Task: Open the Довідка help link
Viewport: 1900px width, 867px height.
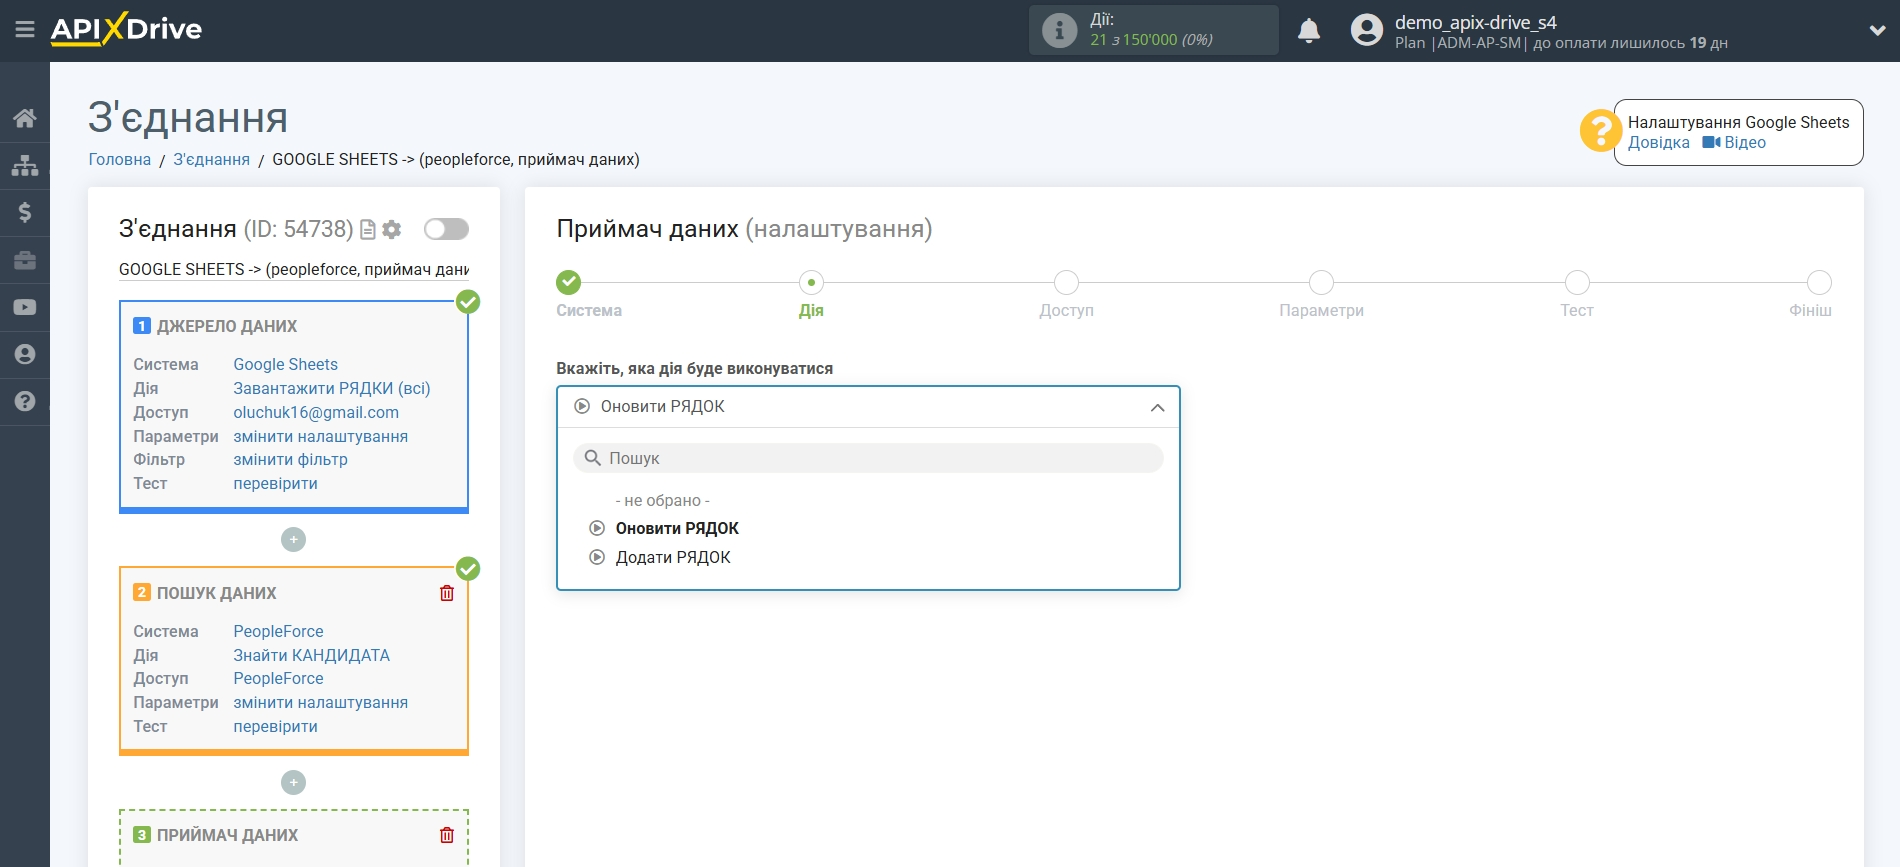Action: 1659,143
